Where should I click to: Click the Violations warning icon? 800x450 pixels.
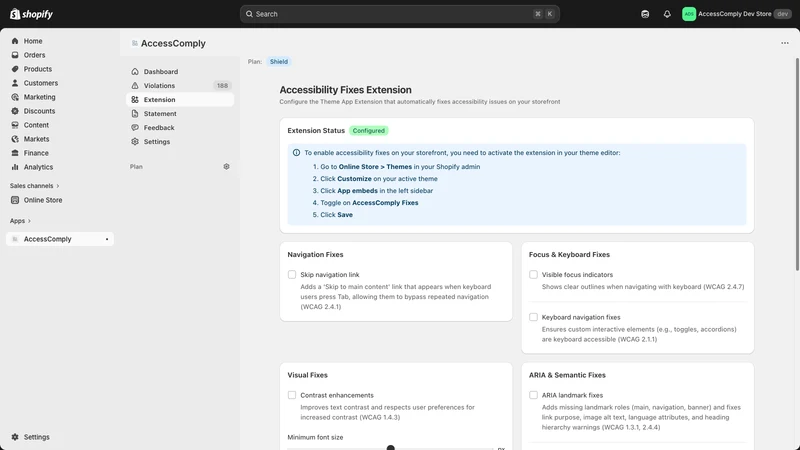click(x=135, y=86)
